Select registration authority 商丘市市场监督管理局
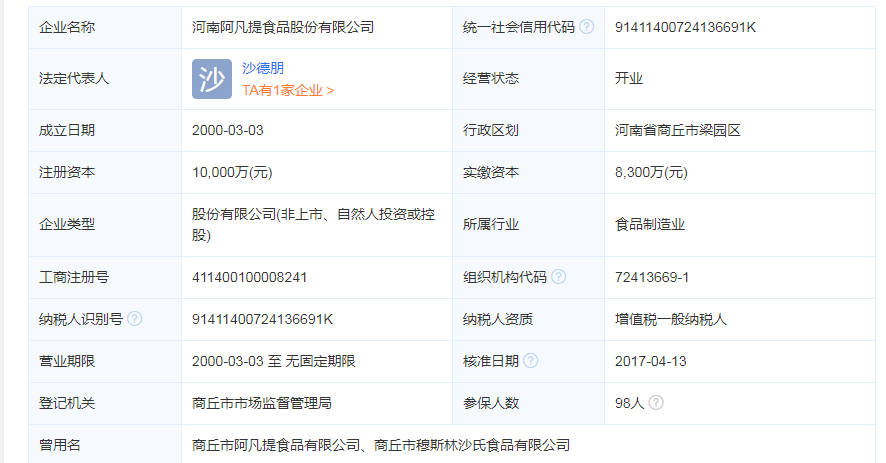The image size is (886, 463). [x=262, y=403]
